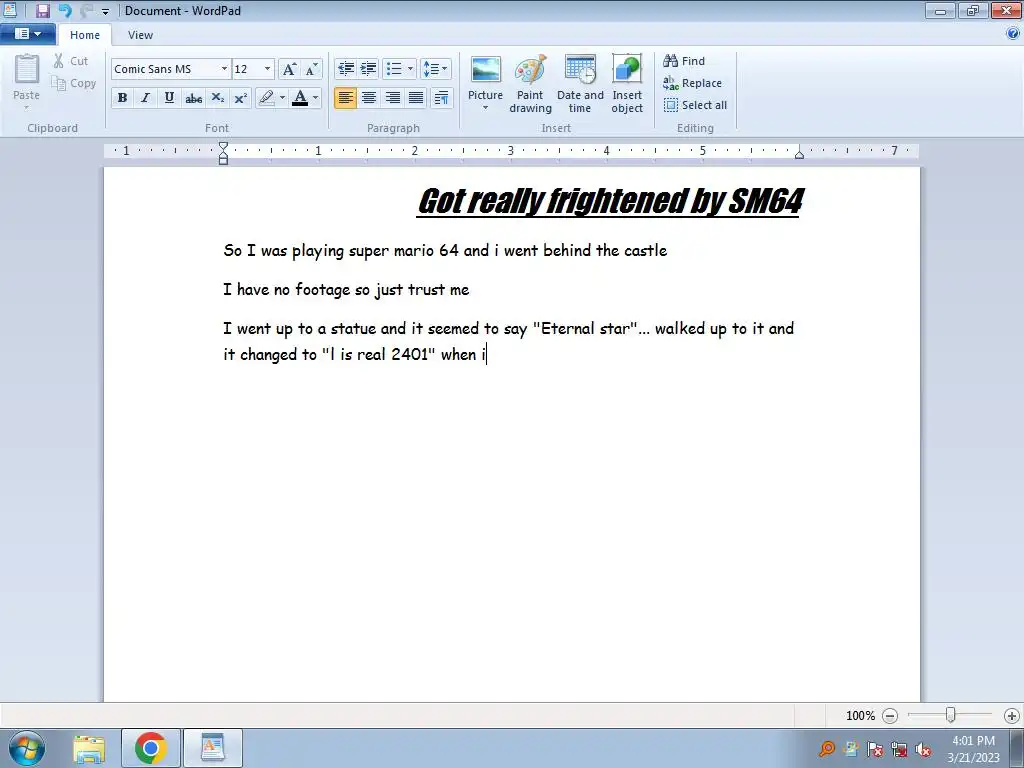Toggle Strikethrough formatting
This screenshot has width=1024, height=768.
[x=193, y=98]
